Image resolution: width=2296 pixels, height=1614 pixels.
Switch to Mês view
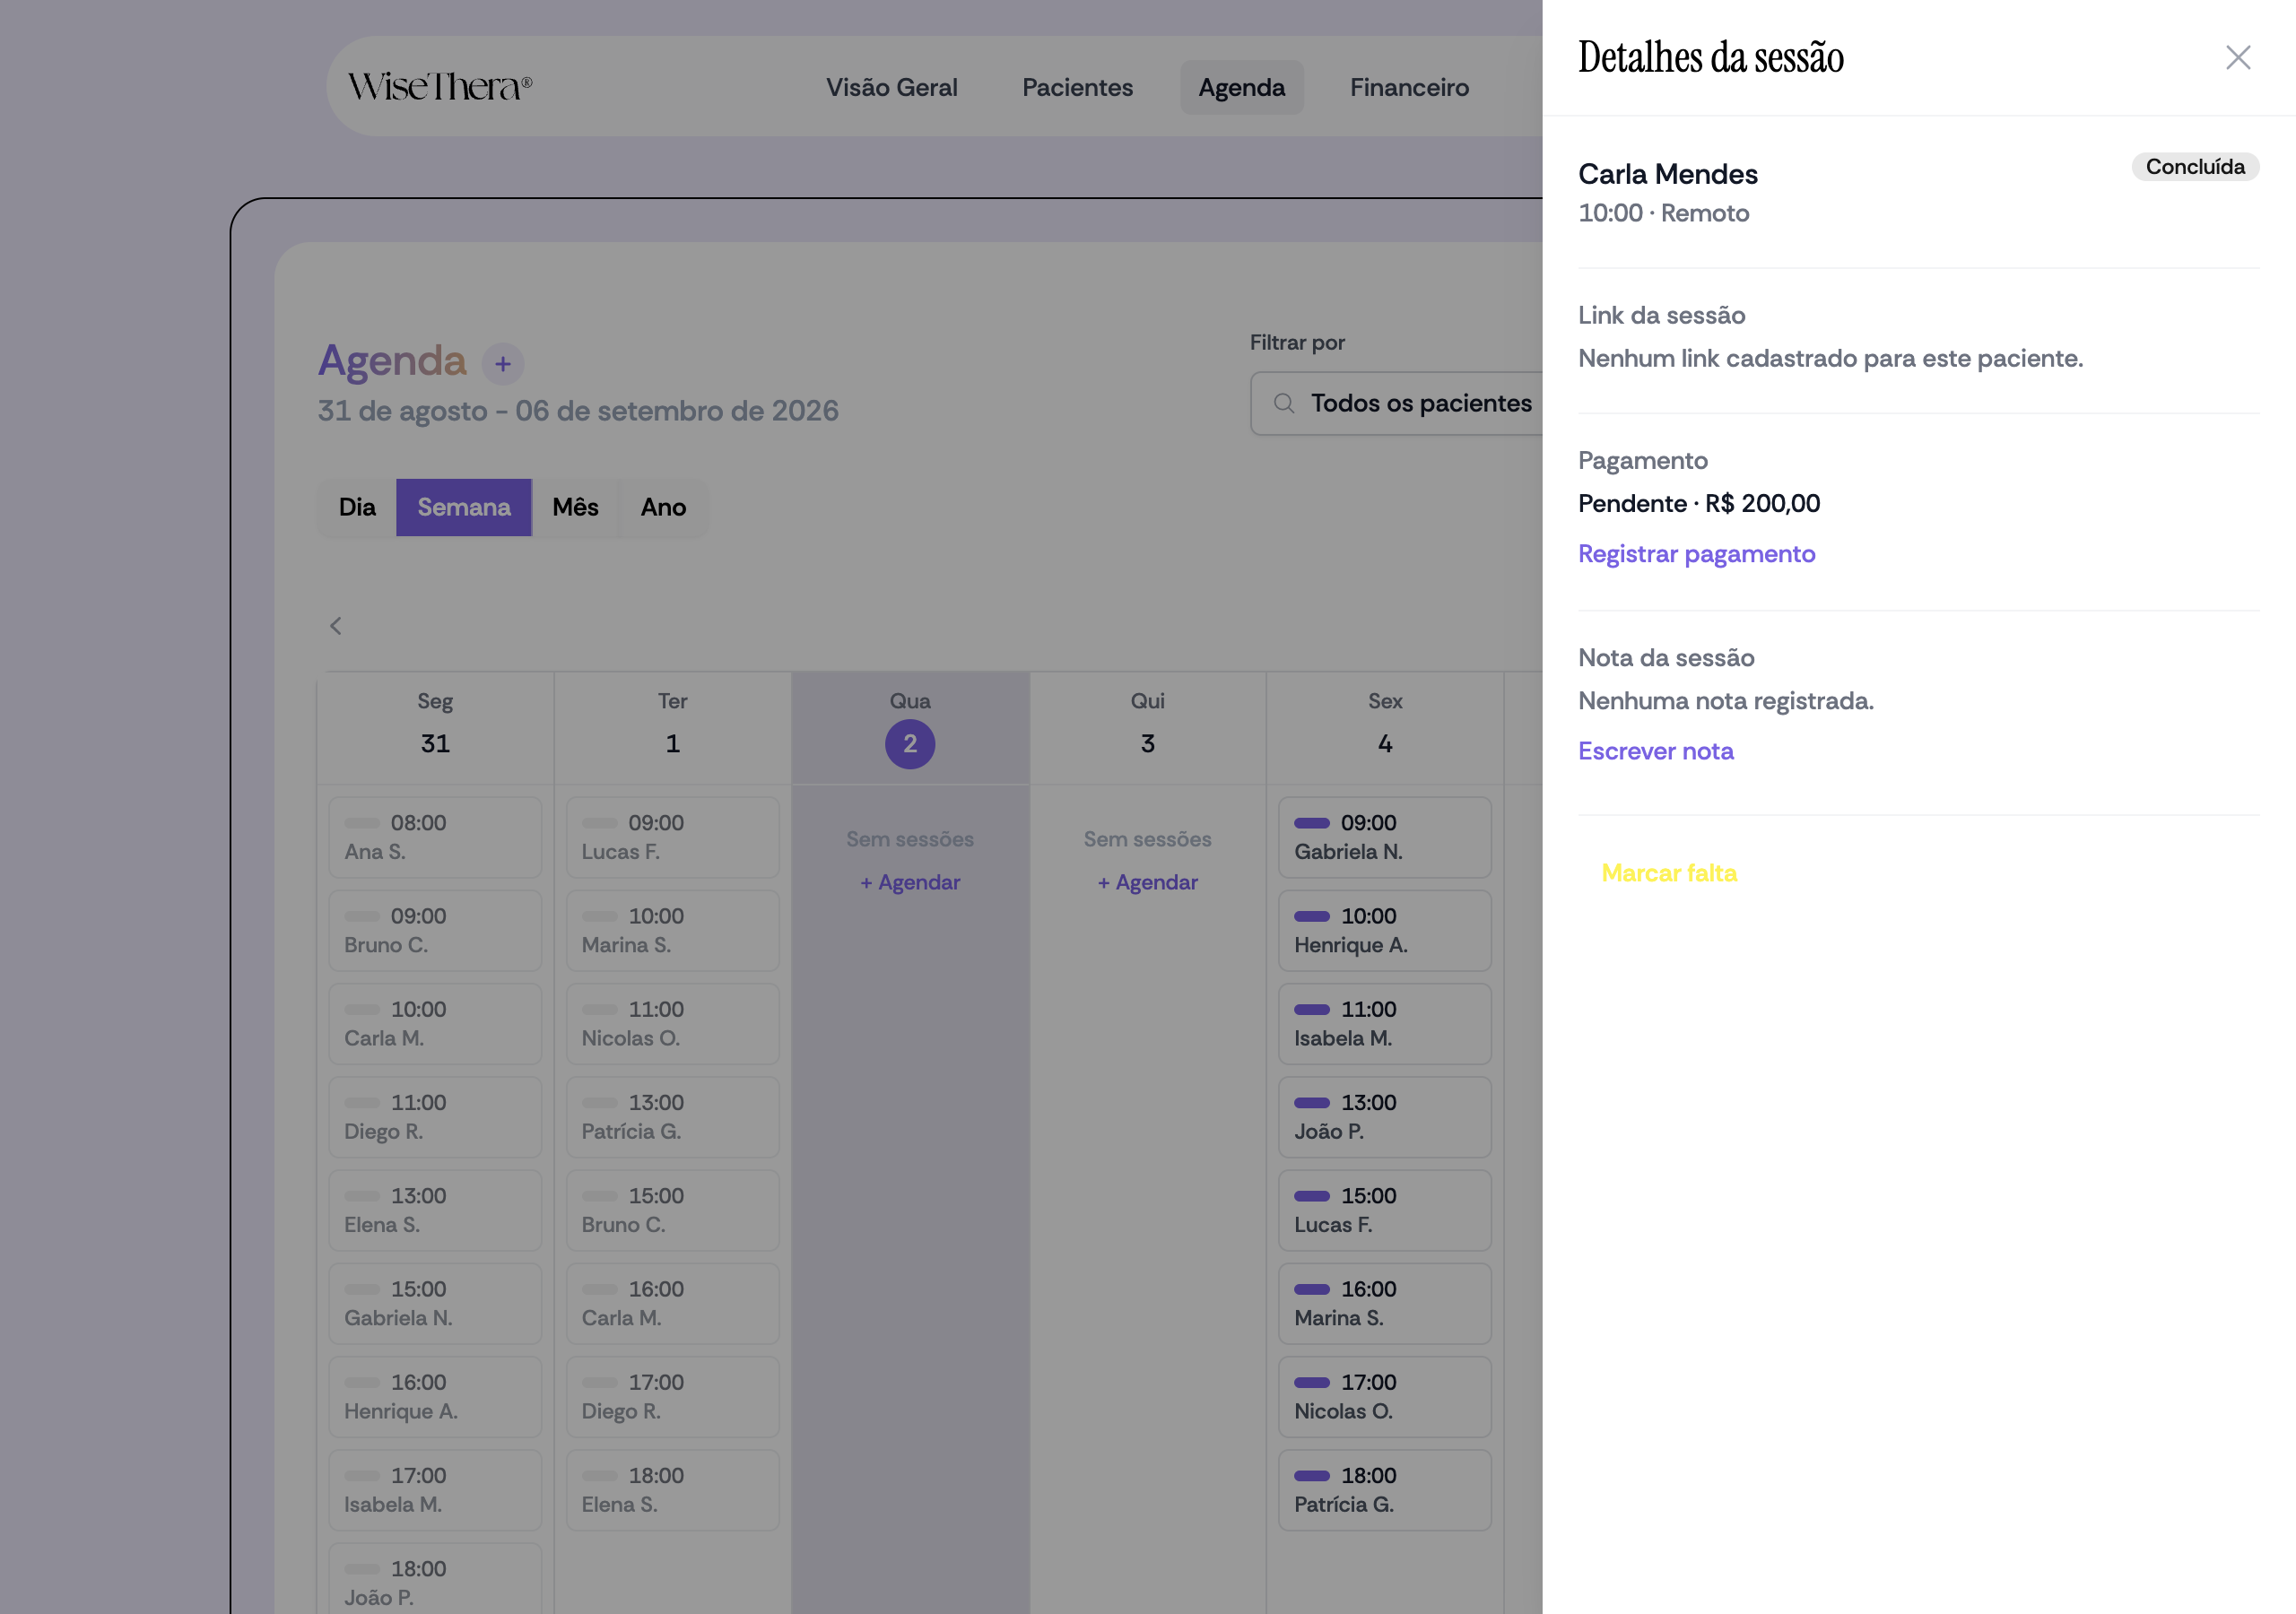click(x=575, y=507)
